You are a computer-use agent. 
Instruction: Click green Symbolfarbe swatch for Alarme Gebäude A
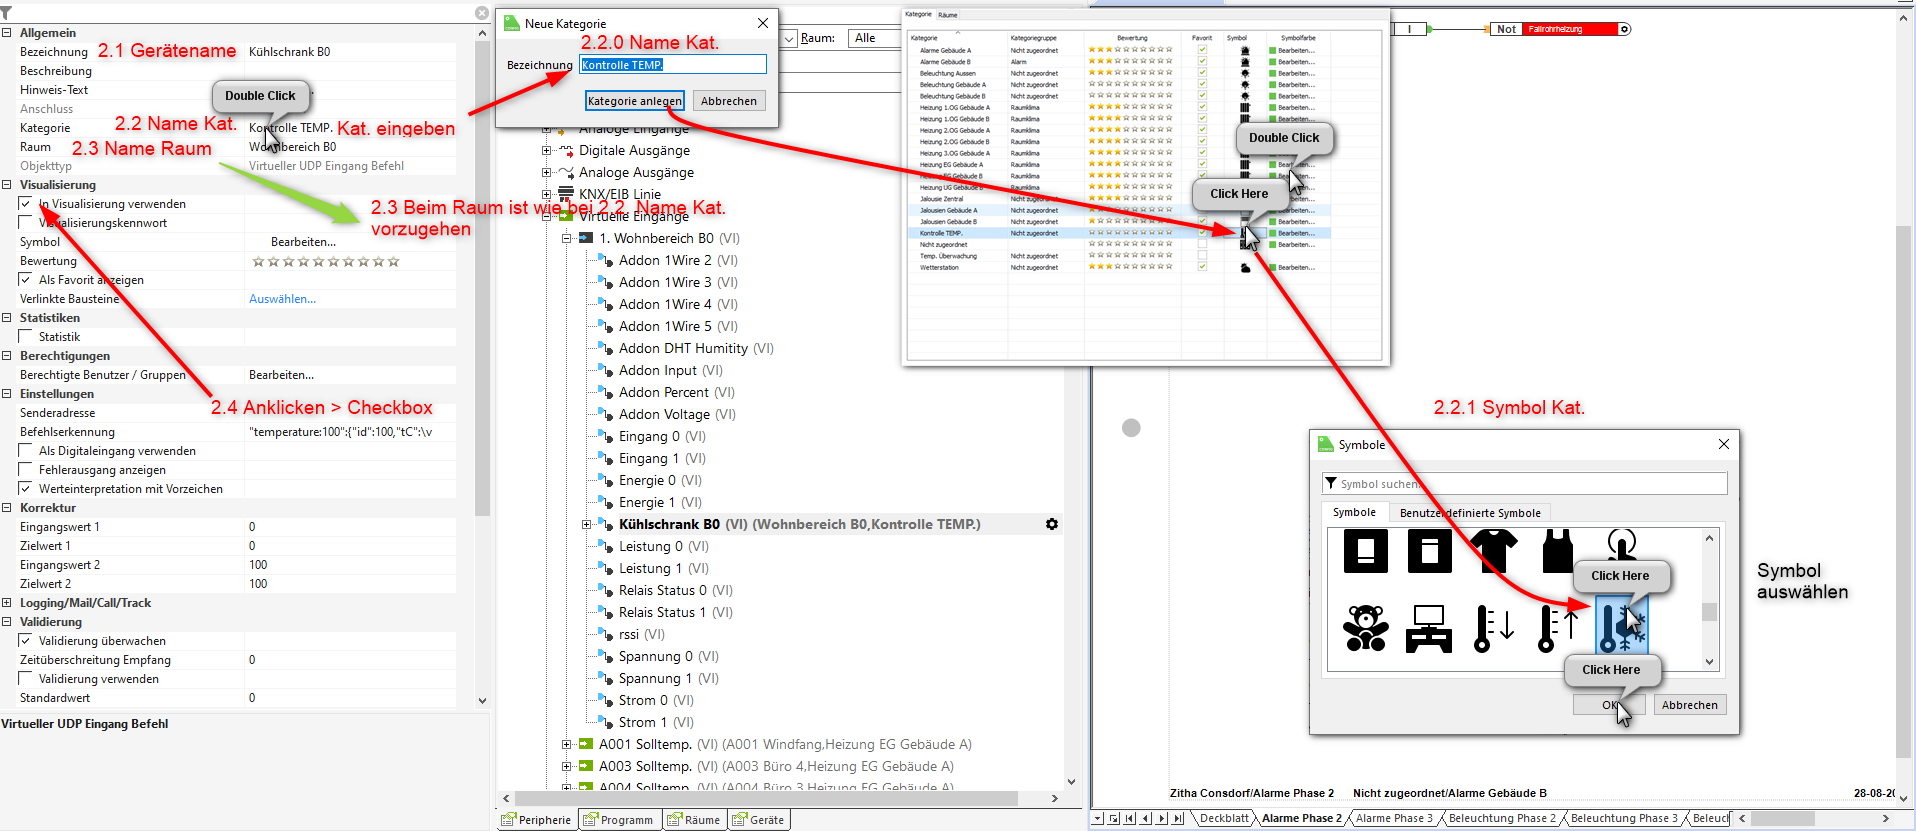pyautogui.click(x=1272, y=50)
